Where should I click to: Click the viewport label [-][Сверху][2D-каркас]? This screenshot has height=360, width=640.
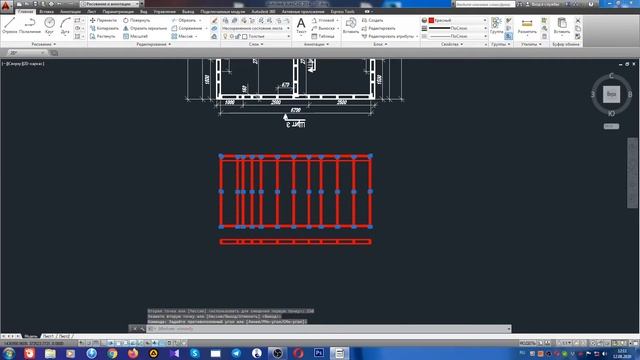click(23, 64)
